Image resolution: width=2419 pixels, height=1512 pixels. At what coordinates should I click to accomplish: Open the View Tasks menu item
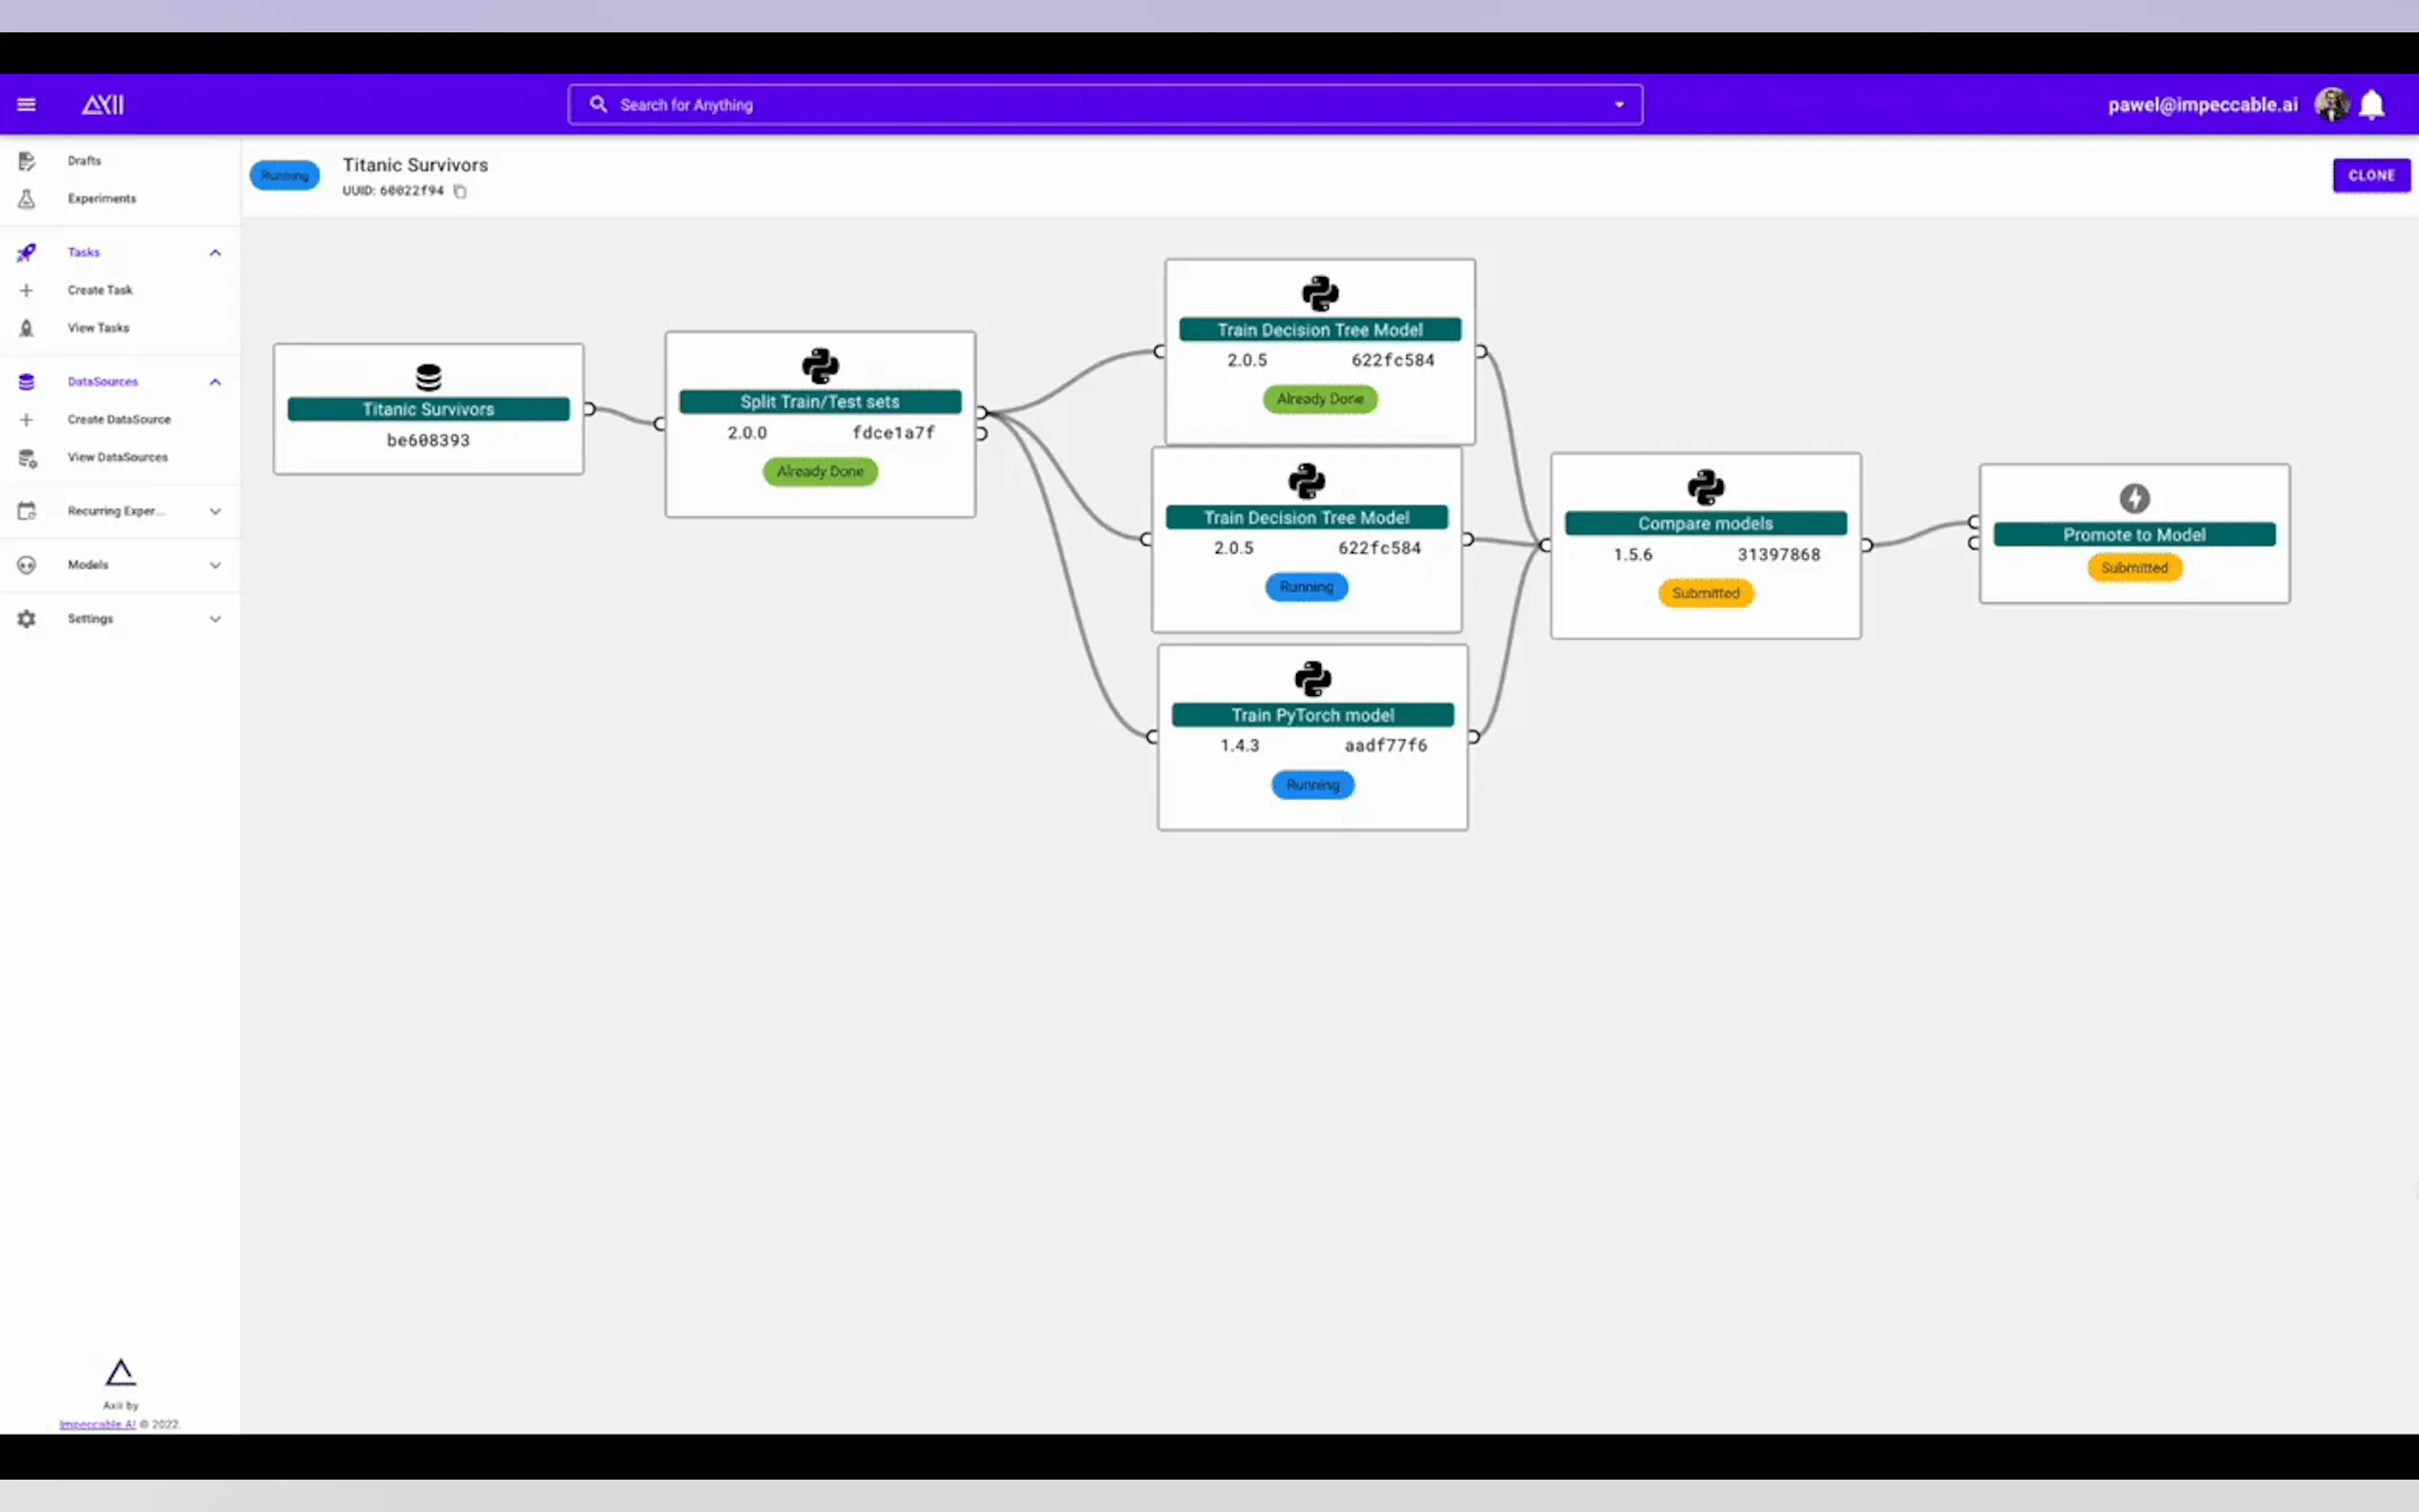98,328
